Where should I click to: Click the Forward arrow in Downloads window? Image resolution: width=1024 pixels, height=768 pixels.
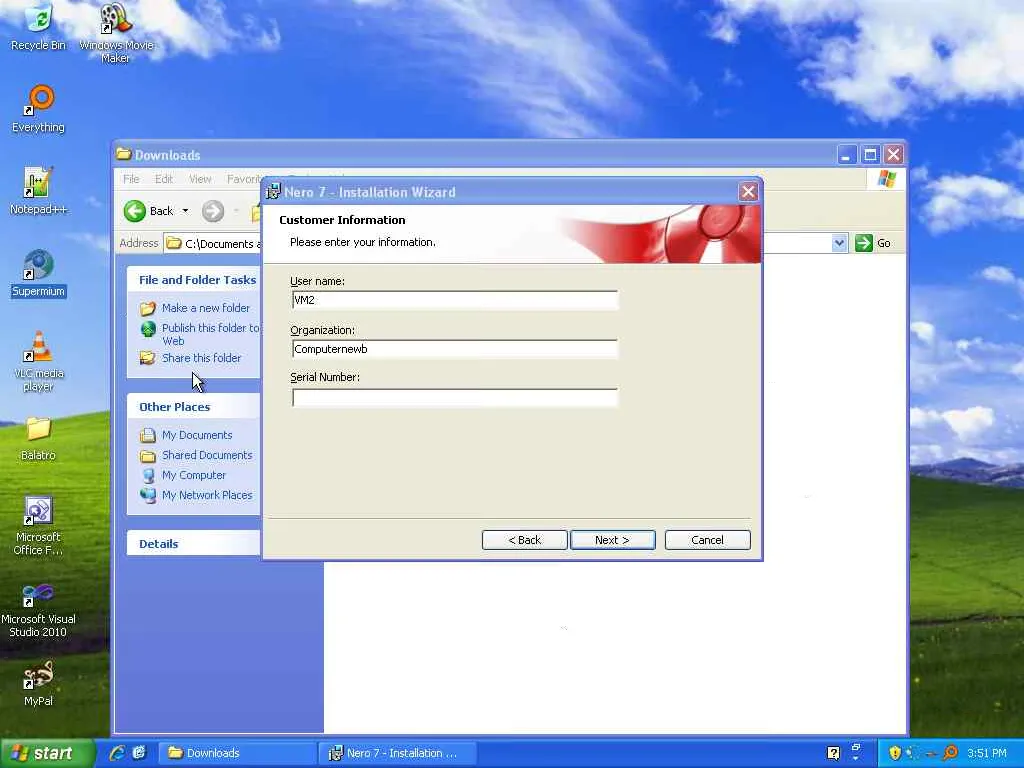213,211
